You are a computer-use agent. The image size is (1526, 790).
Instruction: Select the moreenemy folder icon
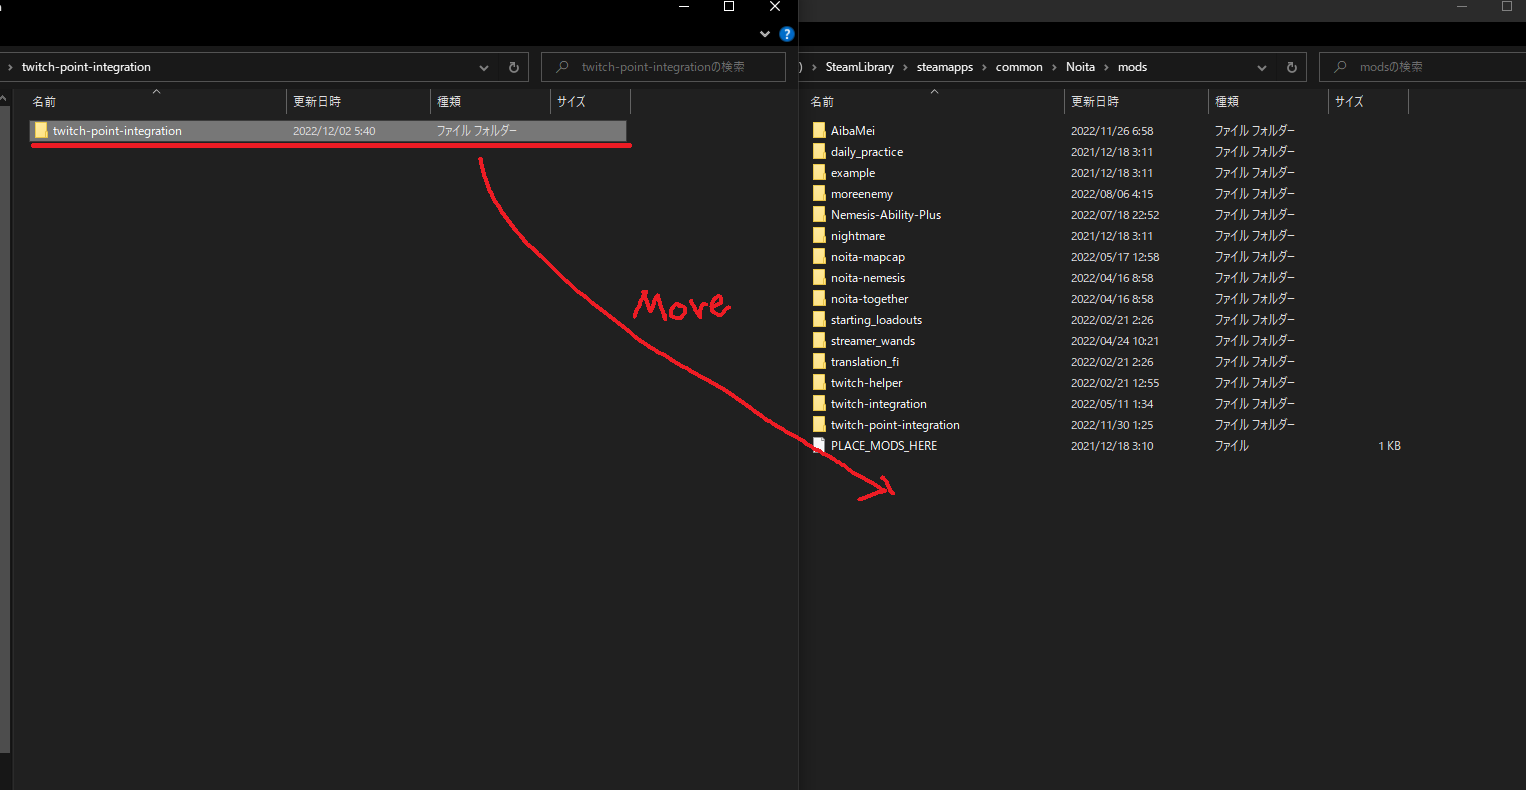coord(819,193)
